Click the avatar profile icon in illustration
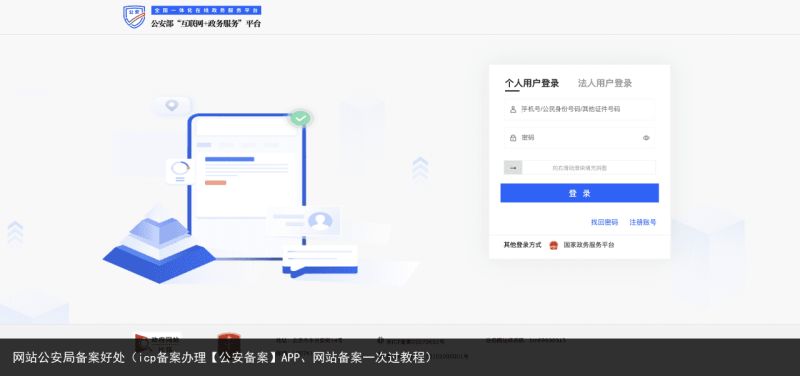800x376 pixels. (320, 221)
